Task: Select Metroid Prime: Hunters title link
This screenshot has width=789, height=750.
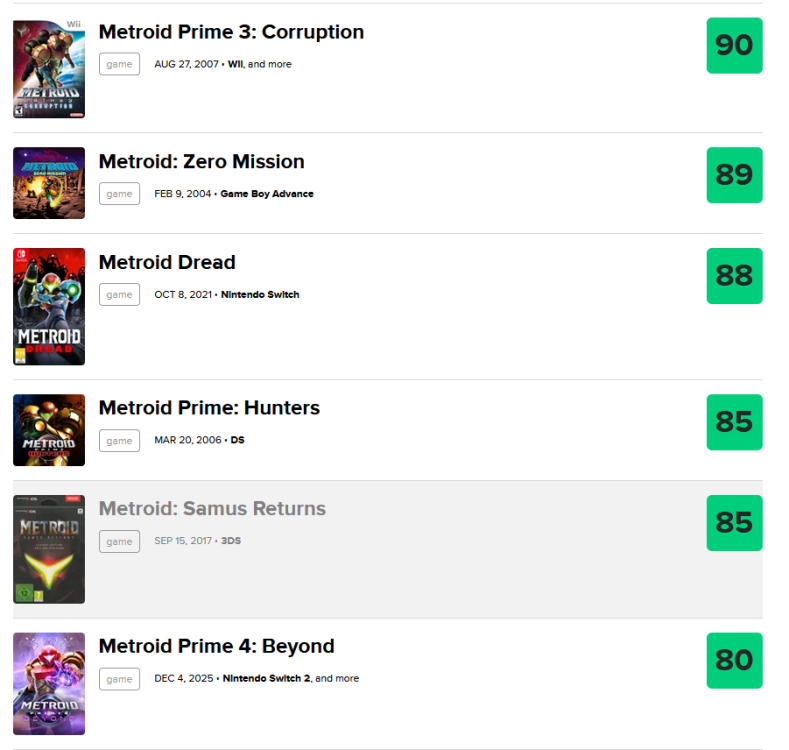Action: tap(209, 408)
